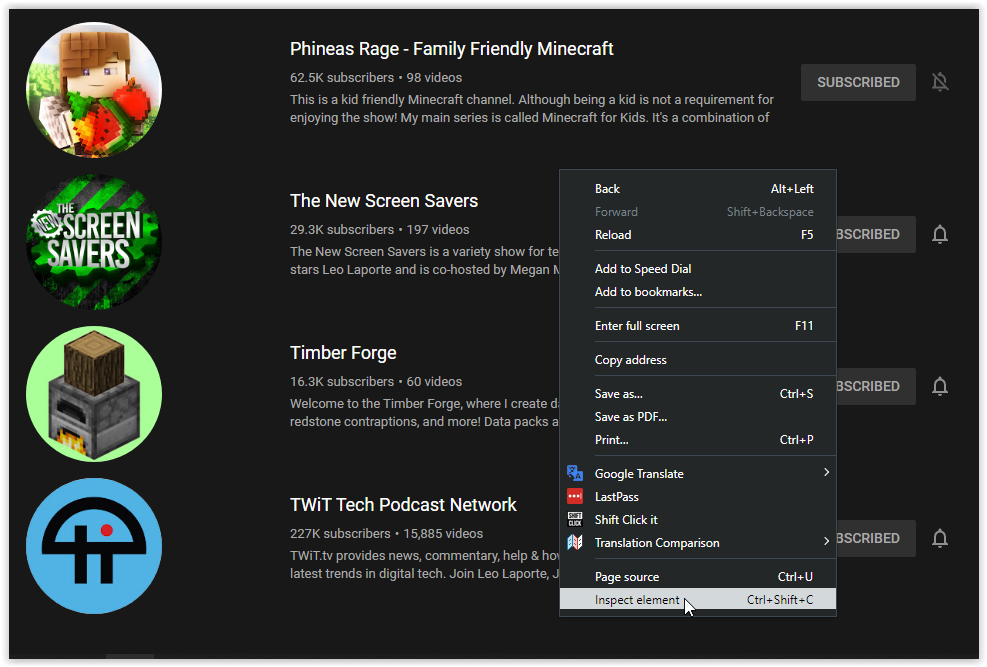Open Timber Forge channel title link
This screenshot has height=667, width=987.
[343, 353]
